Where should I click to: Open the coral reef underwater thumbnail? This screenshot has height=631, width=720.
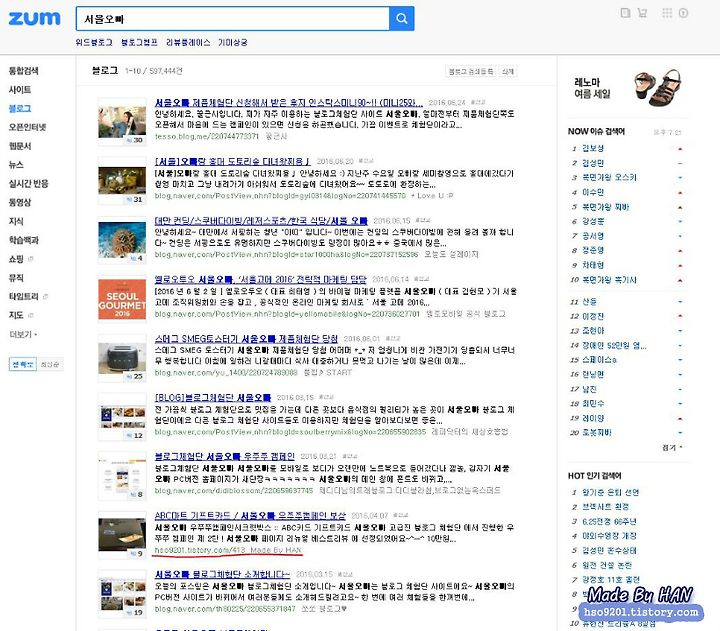(122, 240)
